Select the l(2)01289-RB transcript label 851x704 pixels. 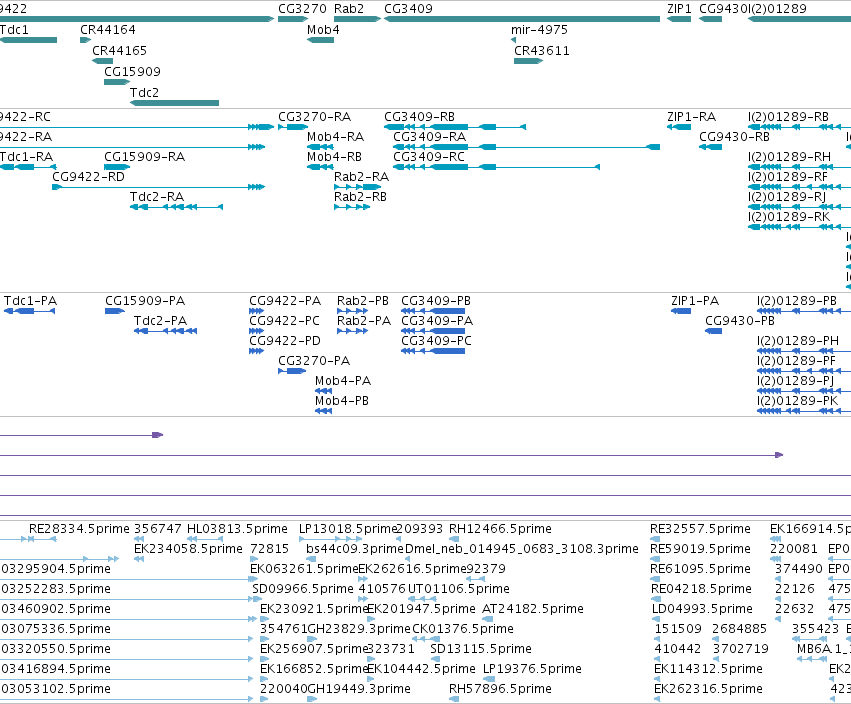coord(789,117)
